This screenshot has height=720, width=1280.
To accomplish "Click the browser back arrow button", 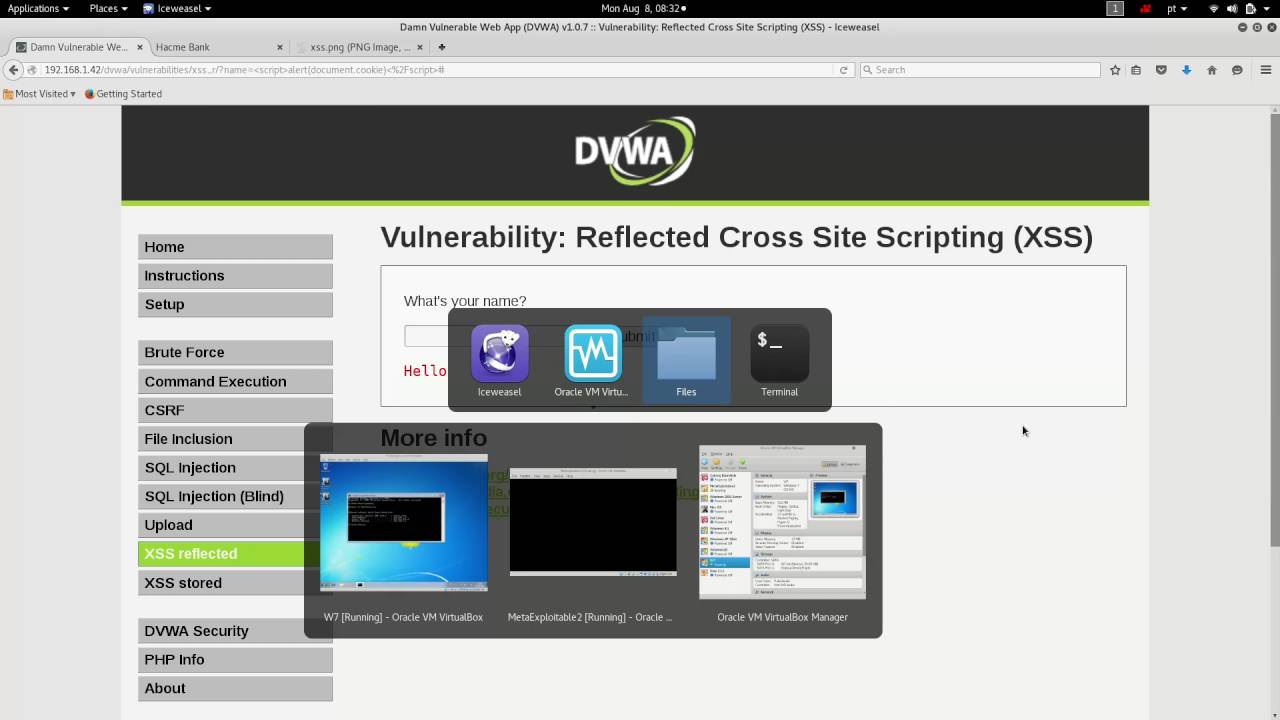I will (x=13, y=70).
